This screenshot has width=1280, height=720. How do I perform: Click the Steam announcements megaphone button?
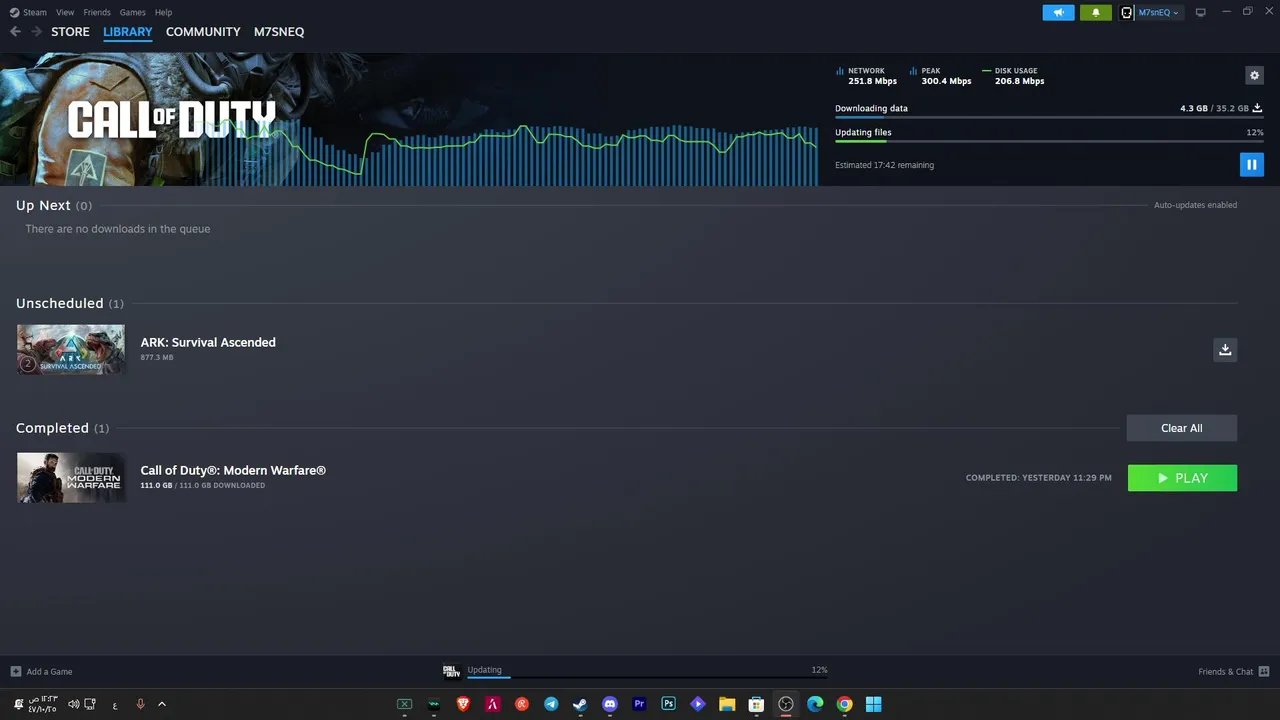(x=1059, y=12)
